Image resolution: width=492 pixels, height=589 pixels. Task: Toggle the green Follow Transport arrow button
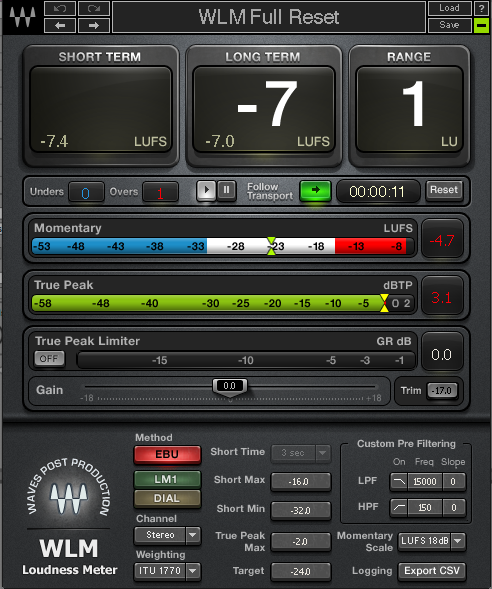point(315,190)
